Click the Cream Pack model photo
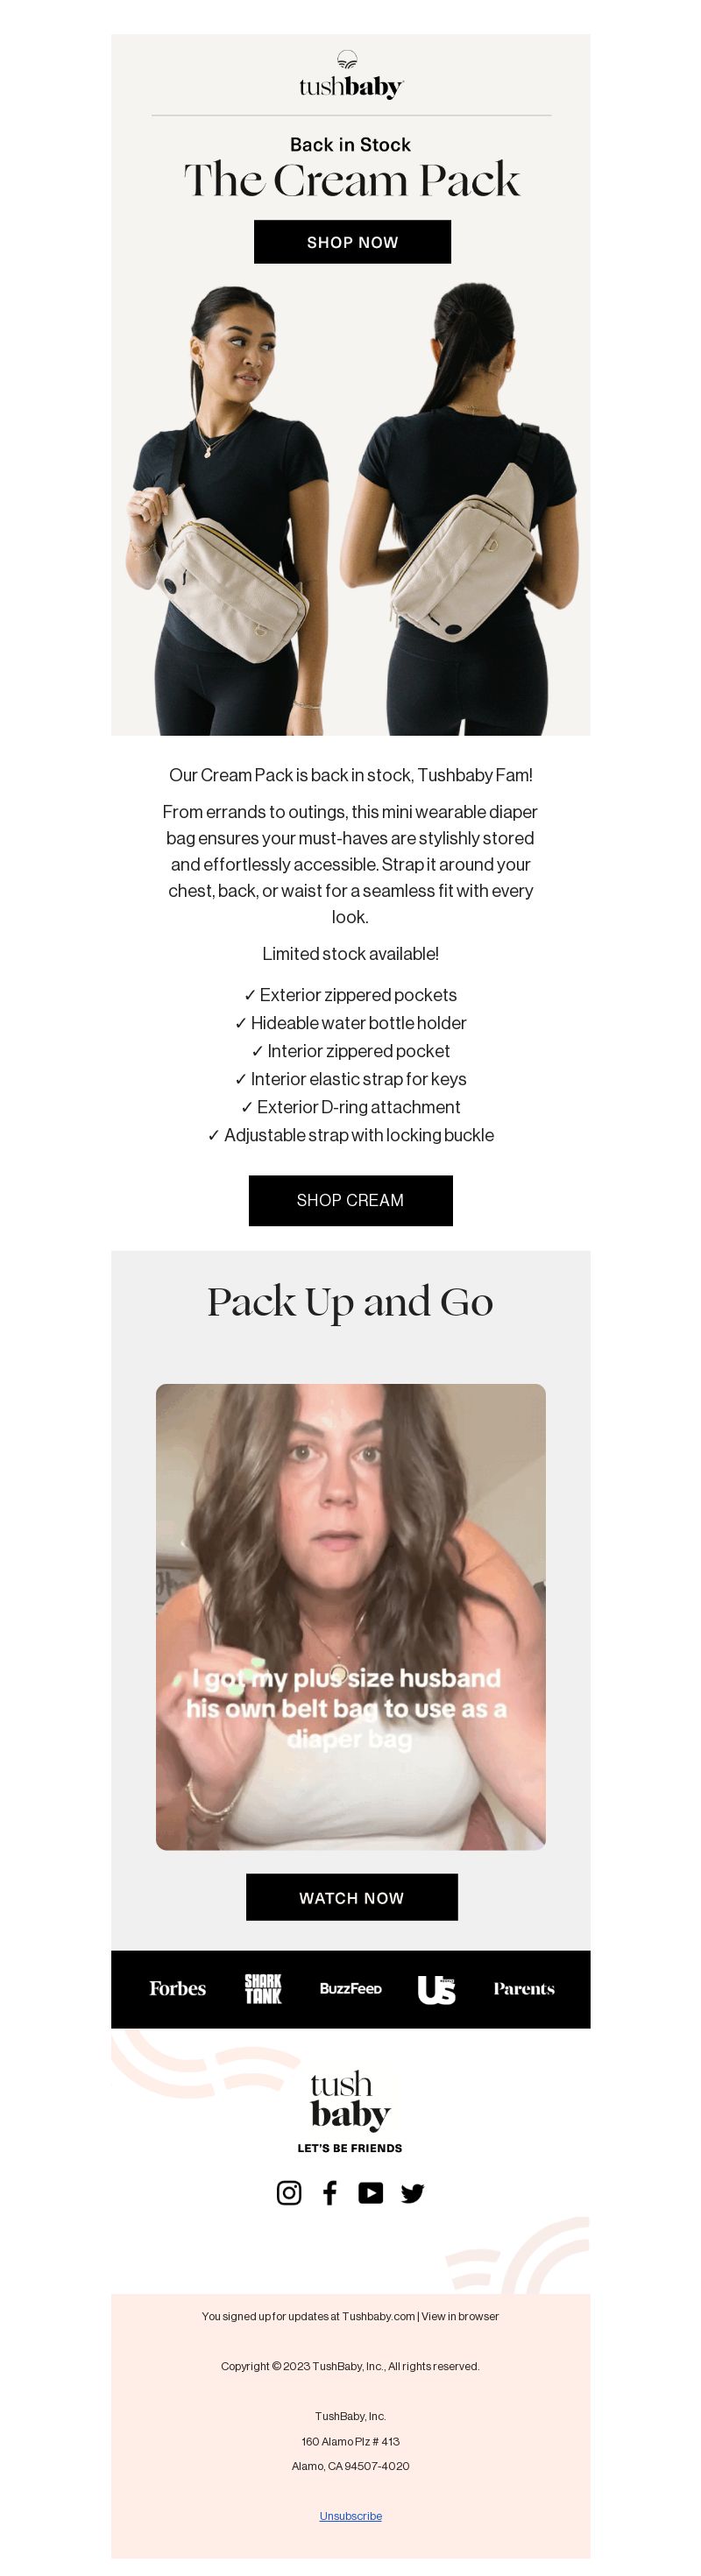The image size is (701, 2576). pos(351,510)
